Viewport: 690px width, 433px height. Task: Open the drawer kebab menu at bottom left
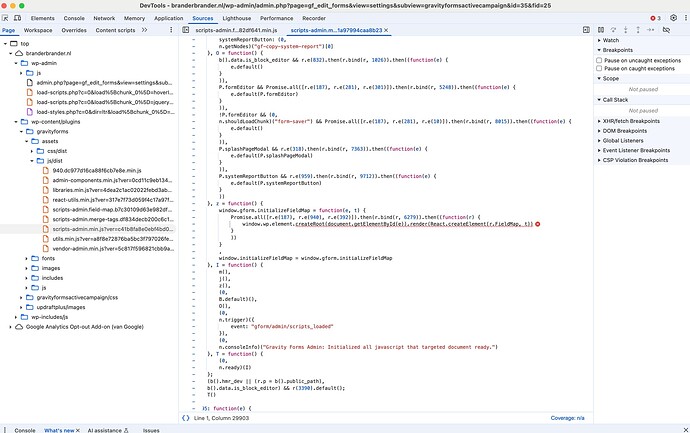tap(5, 430)
